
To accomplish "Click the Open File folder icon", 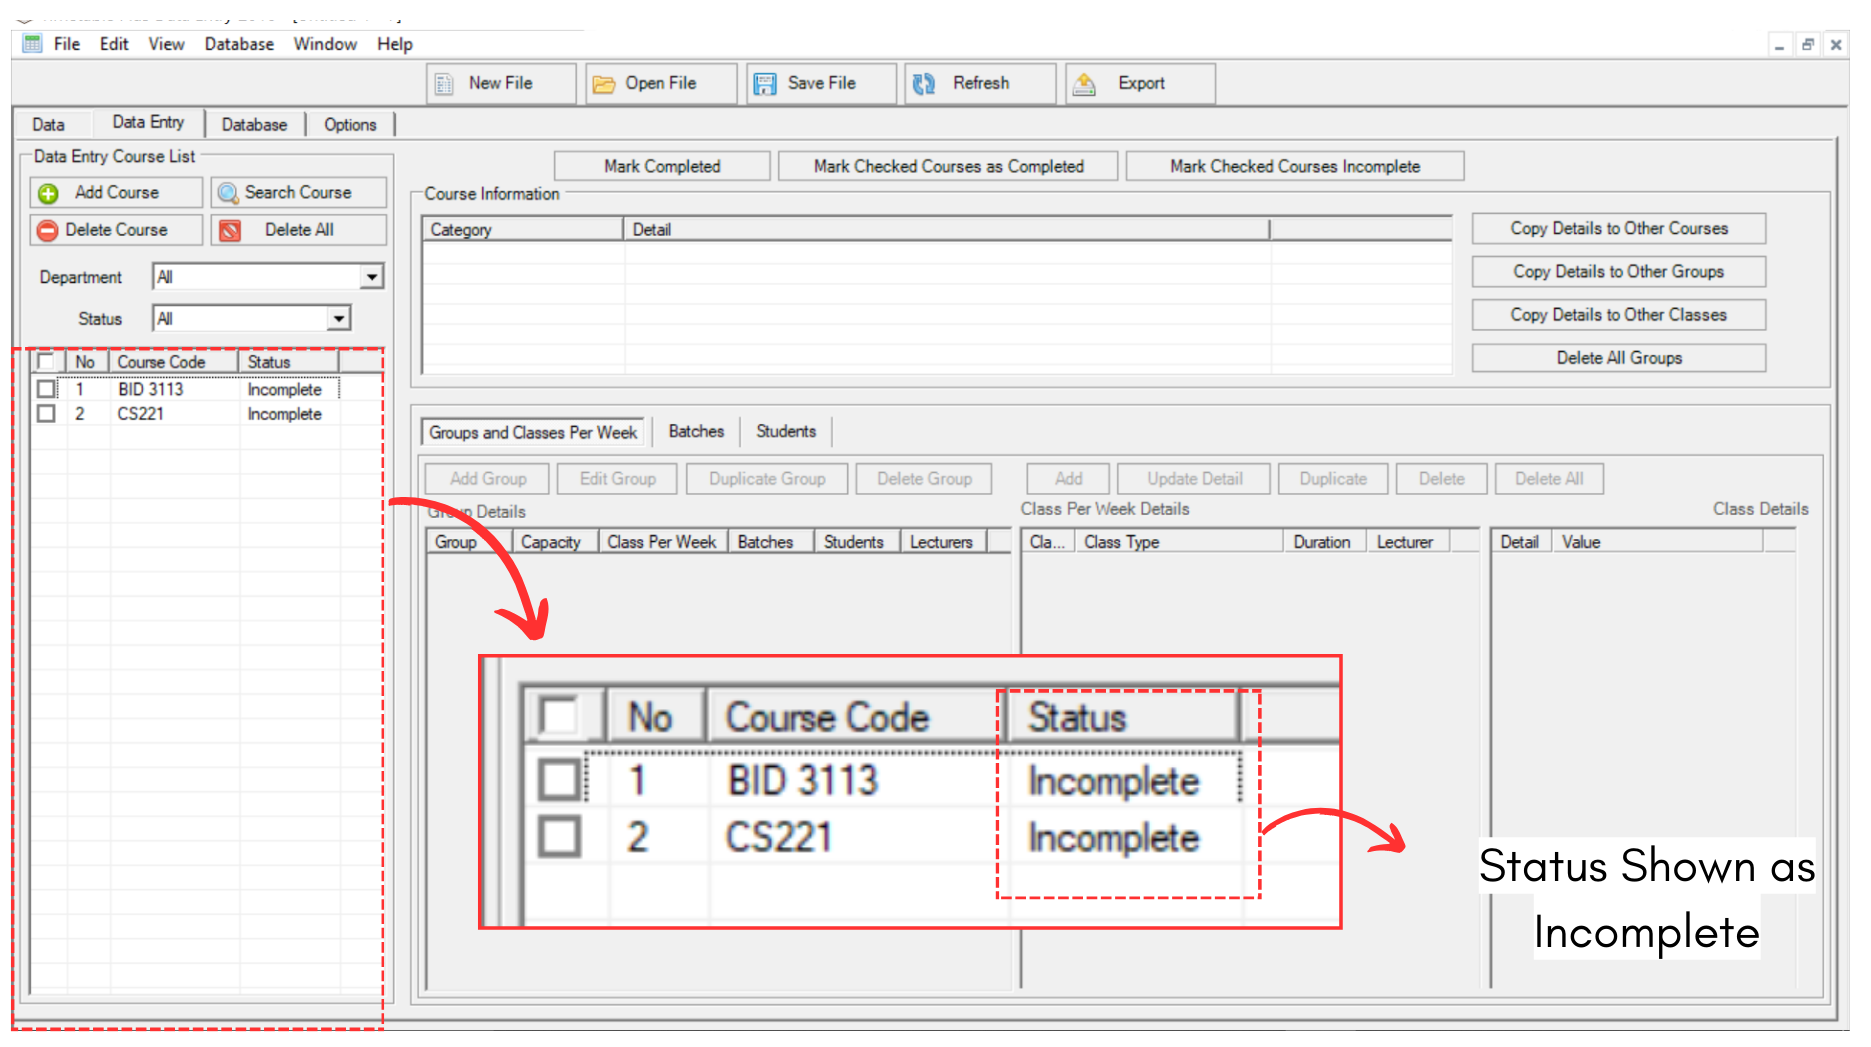I will pyautogui.click(x=603, y=84).
